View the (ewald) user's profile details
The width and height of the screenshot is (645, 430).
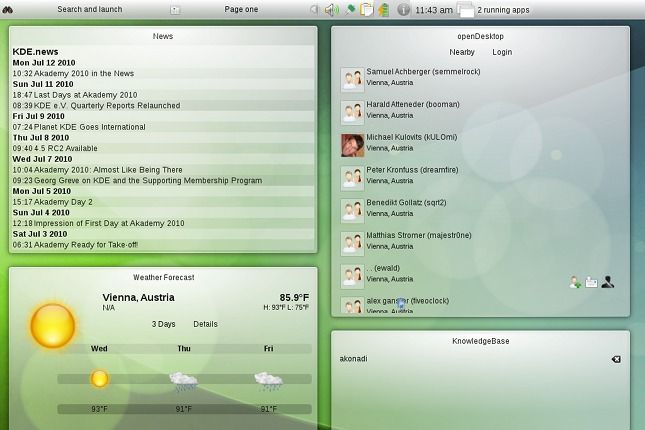click(608, 282)
